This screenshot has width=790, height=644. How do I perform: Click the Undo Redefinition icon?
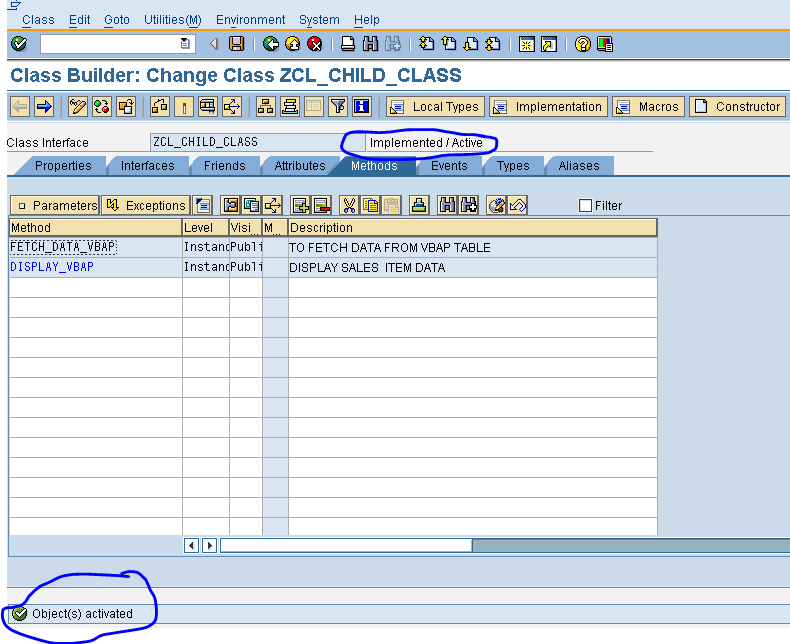click(517, 206)
